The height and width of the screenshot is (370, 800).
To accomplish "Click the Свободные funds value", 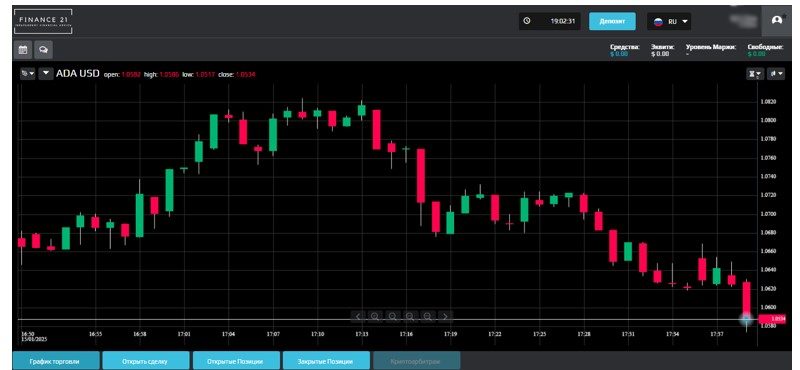I will click(x=757, y=54).
